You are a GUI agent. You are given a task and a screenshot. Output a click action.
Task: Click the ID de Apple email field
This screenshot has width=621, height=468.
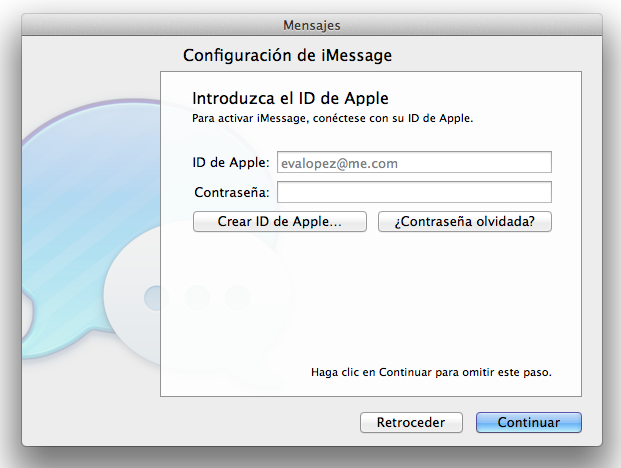pyautogui.click(x=414, y=162)
